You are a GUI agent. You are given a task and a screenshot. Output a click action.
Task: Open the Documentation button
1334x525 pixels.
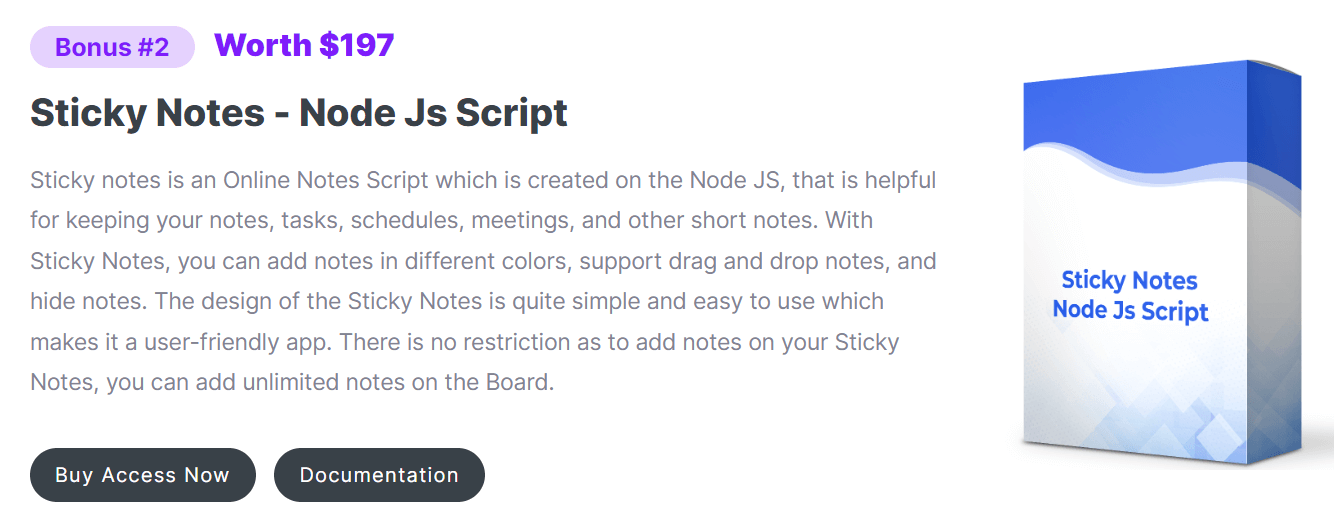379,475
